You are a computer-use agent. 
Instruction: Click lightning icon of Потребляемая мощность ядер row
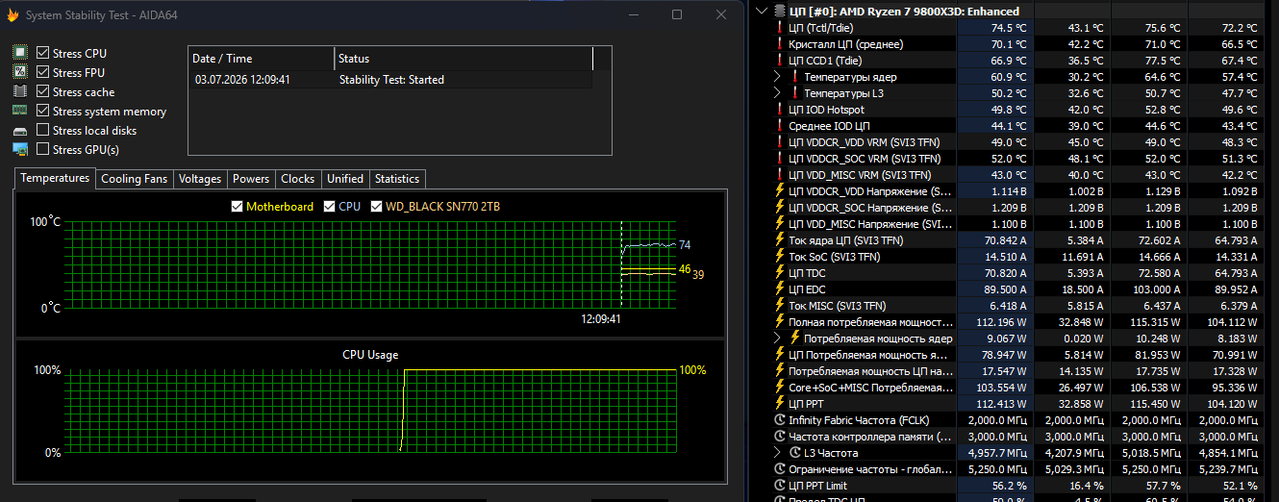tap(796, 338)
